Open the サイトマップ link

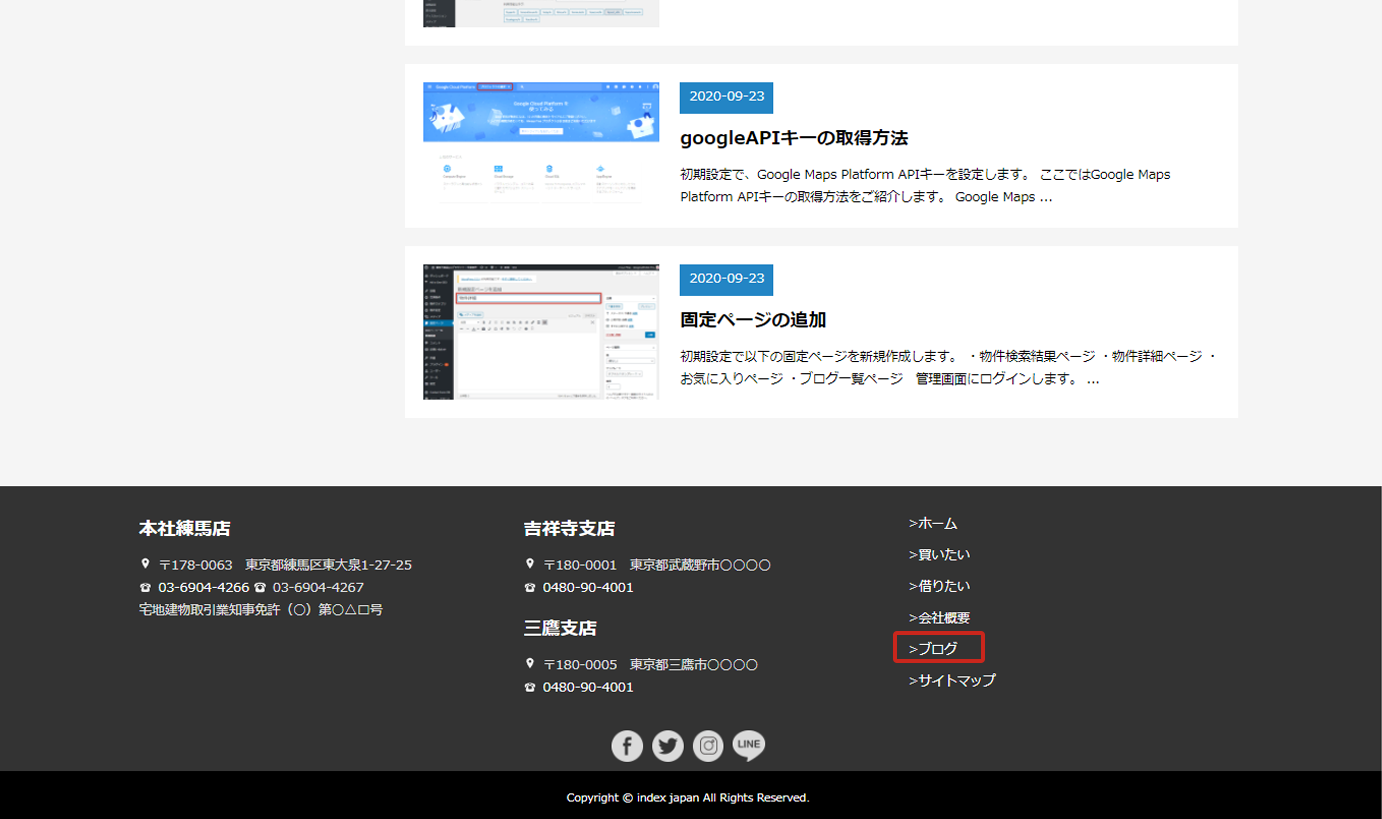tap(952, 680)
